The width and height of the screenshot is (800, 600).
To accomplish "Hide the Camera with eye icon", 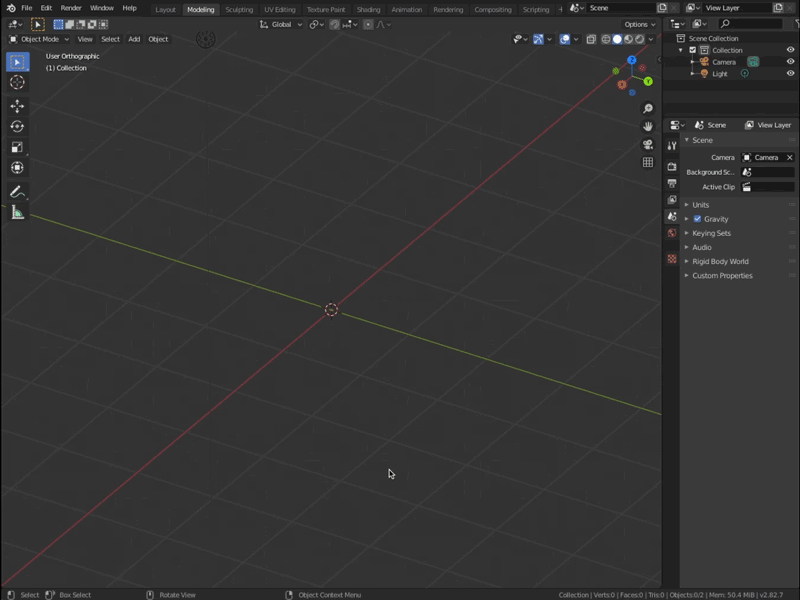I will [x=790, y=62].
